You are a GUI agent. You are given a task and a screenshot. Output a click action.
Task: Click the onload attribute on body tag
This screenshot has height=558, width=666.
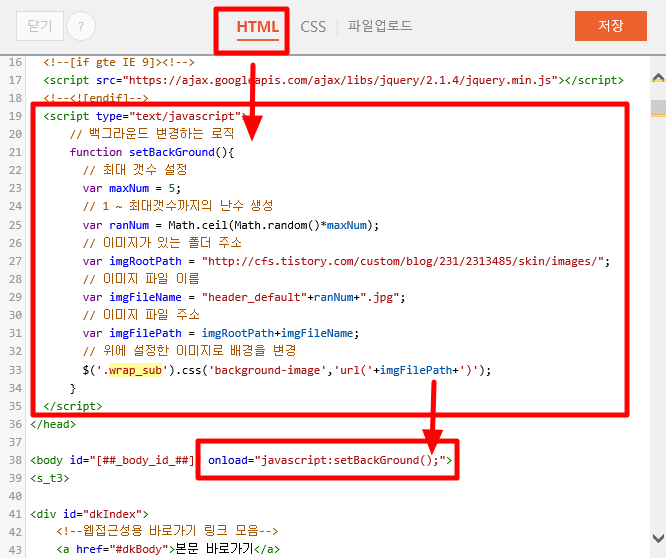pyautogui.click(x=326, y=460)
